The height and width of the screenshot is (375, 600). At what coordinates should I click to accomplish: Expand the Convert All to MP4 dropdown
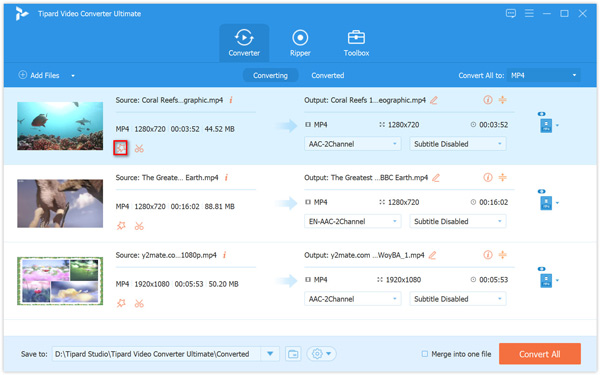(x=544, y=75)
